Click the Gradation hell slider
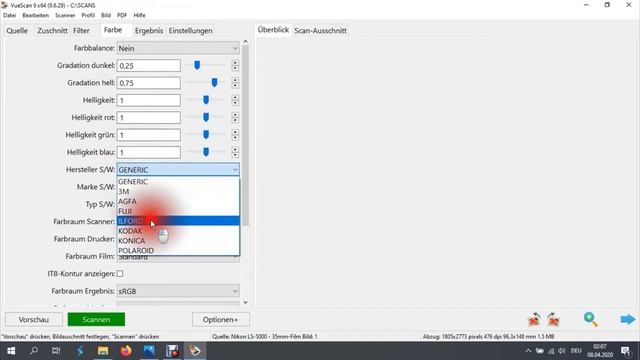The height and width of the screenshot is (360, 640). (206, 83)
